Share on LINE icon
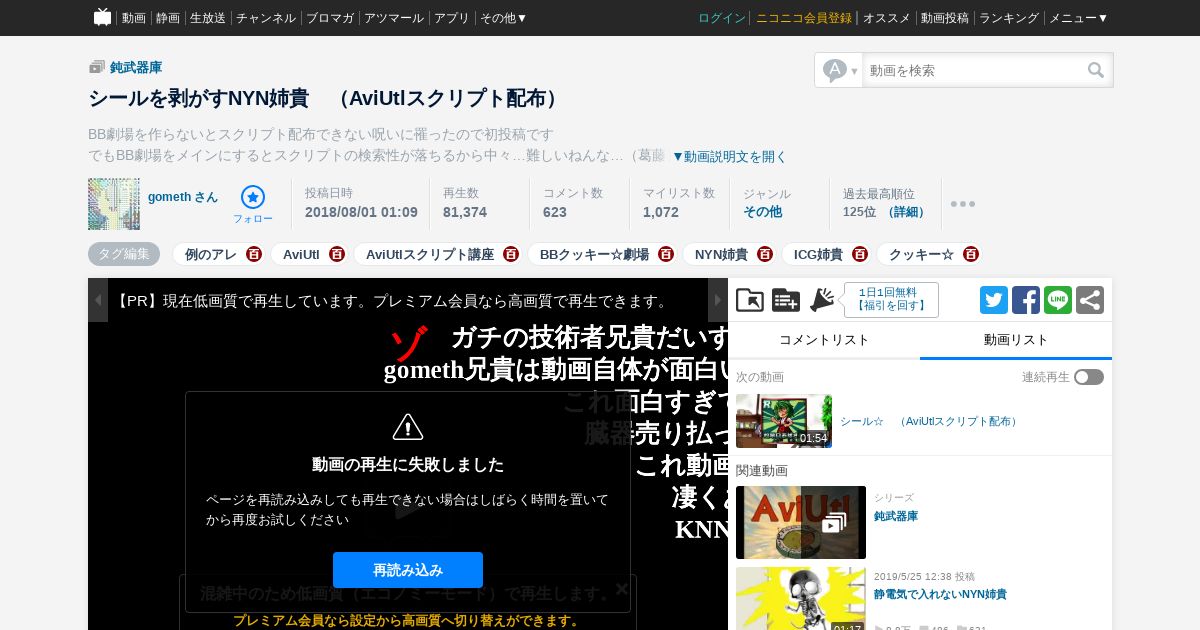1200x630 pixels. point(1058,300)
